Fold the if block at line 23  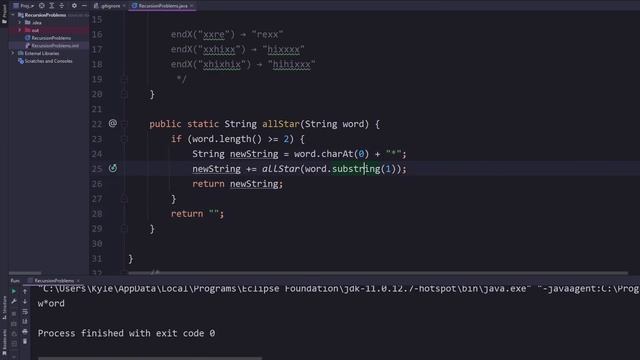point(124,139)
